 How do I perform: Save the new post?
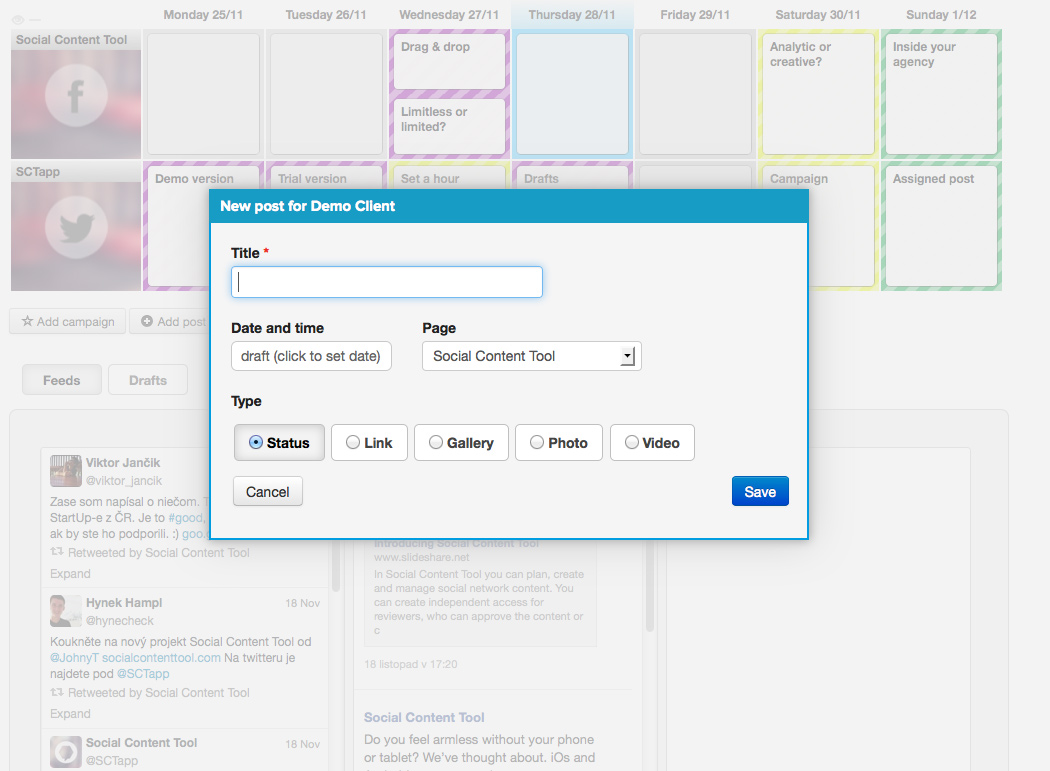[759, 492]
